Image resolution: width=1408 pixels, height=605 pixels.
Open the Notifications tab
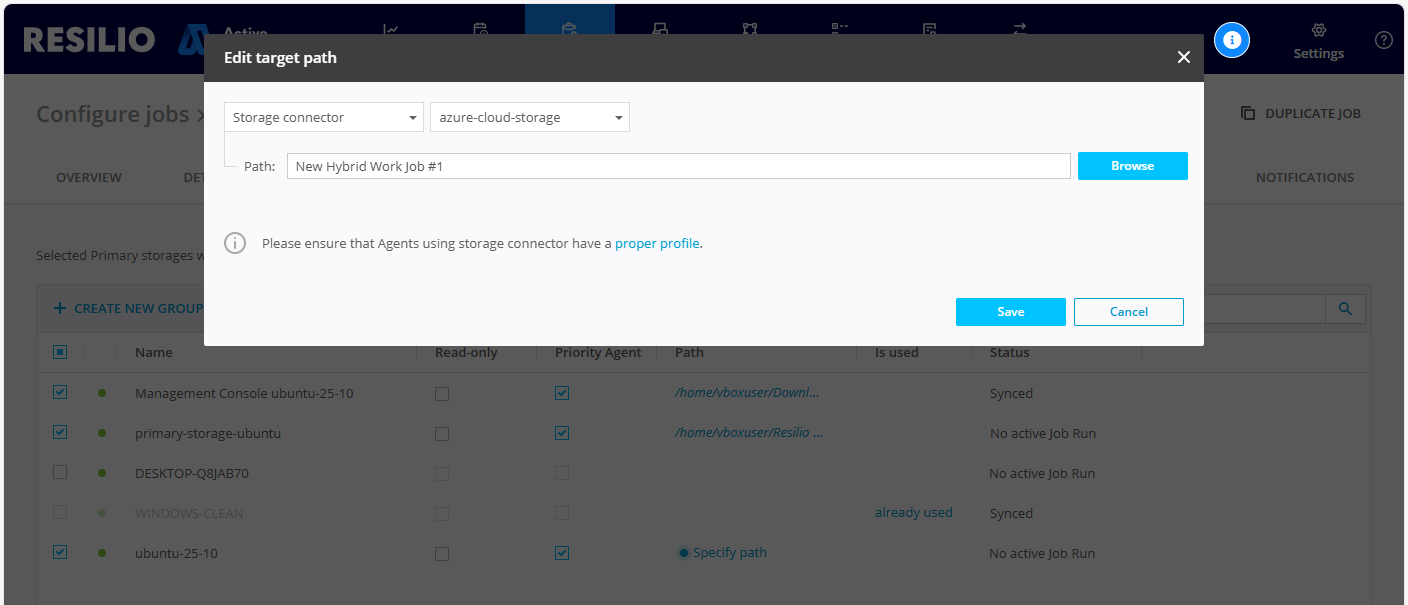pos(1304,177)
